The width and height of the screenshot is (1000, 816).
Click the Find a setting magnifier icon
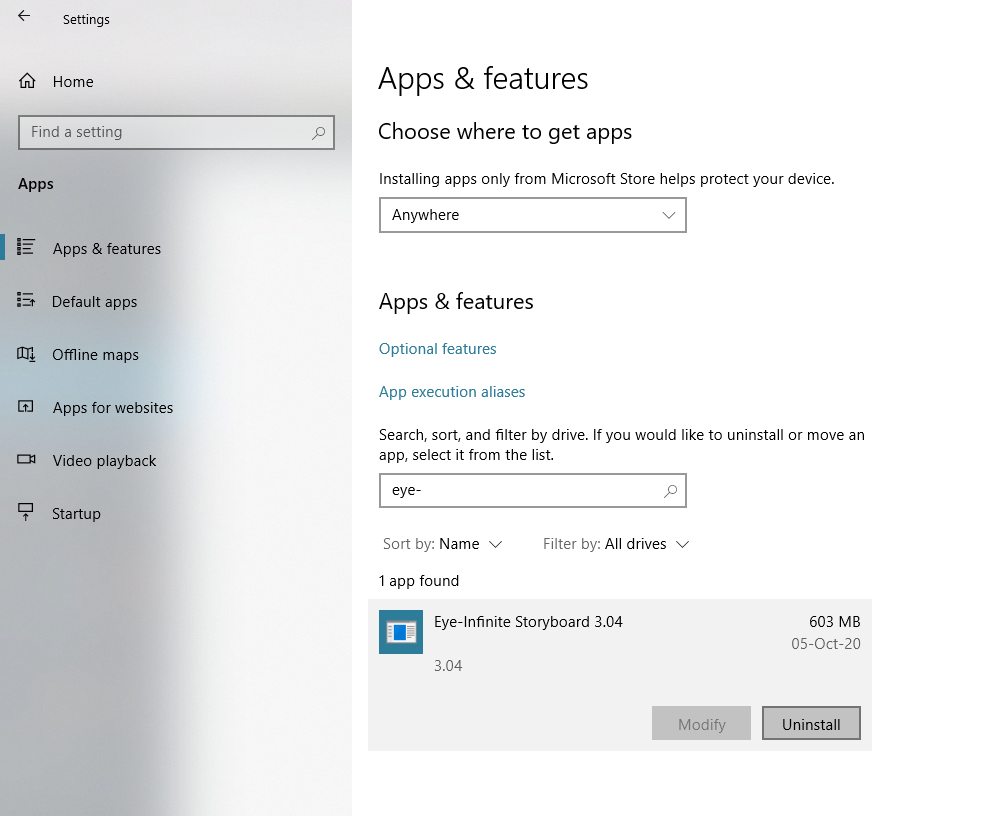point(318,133)
